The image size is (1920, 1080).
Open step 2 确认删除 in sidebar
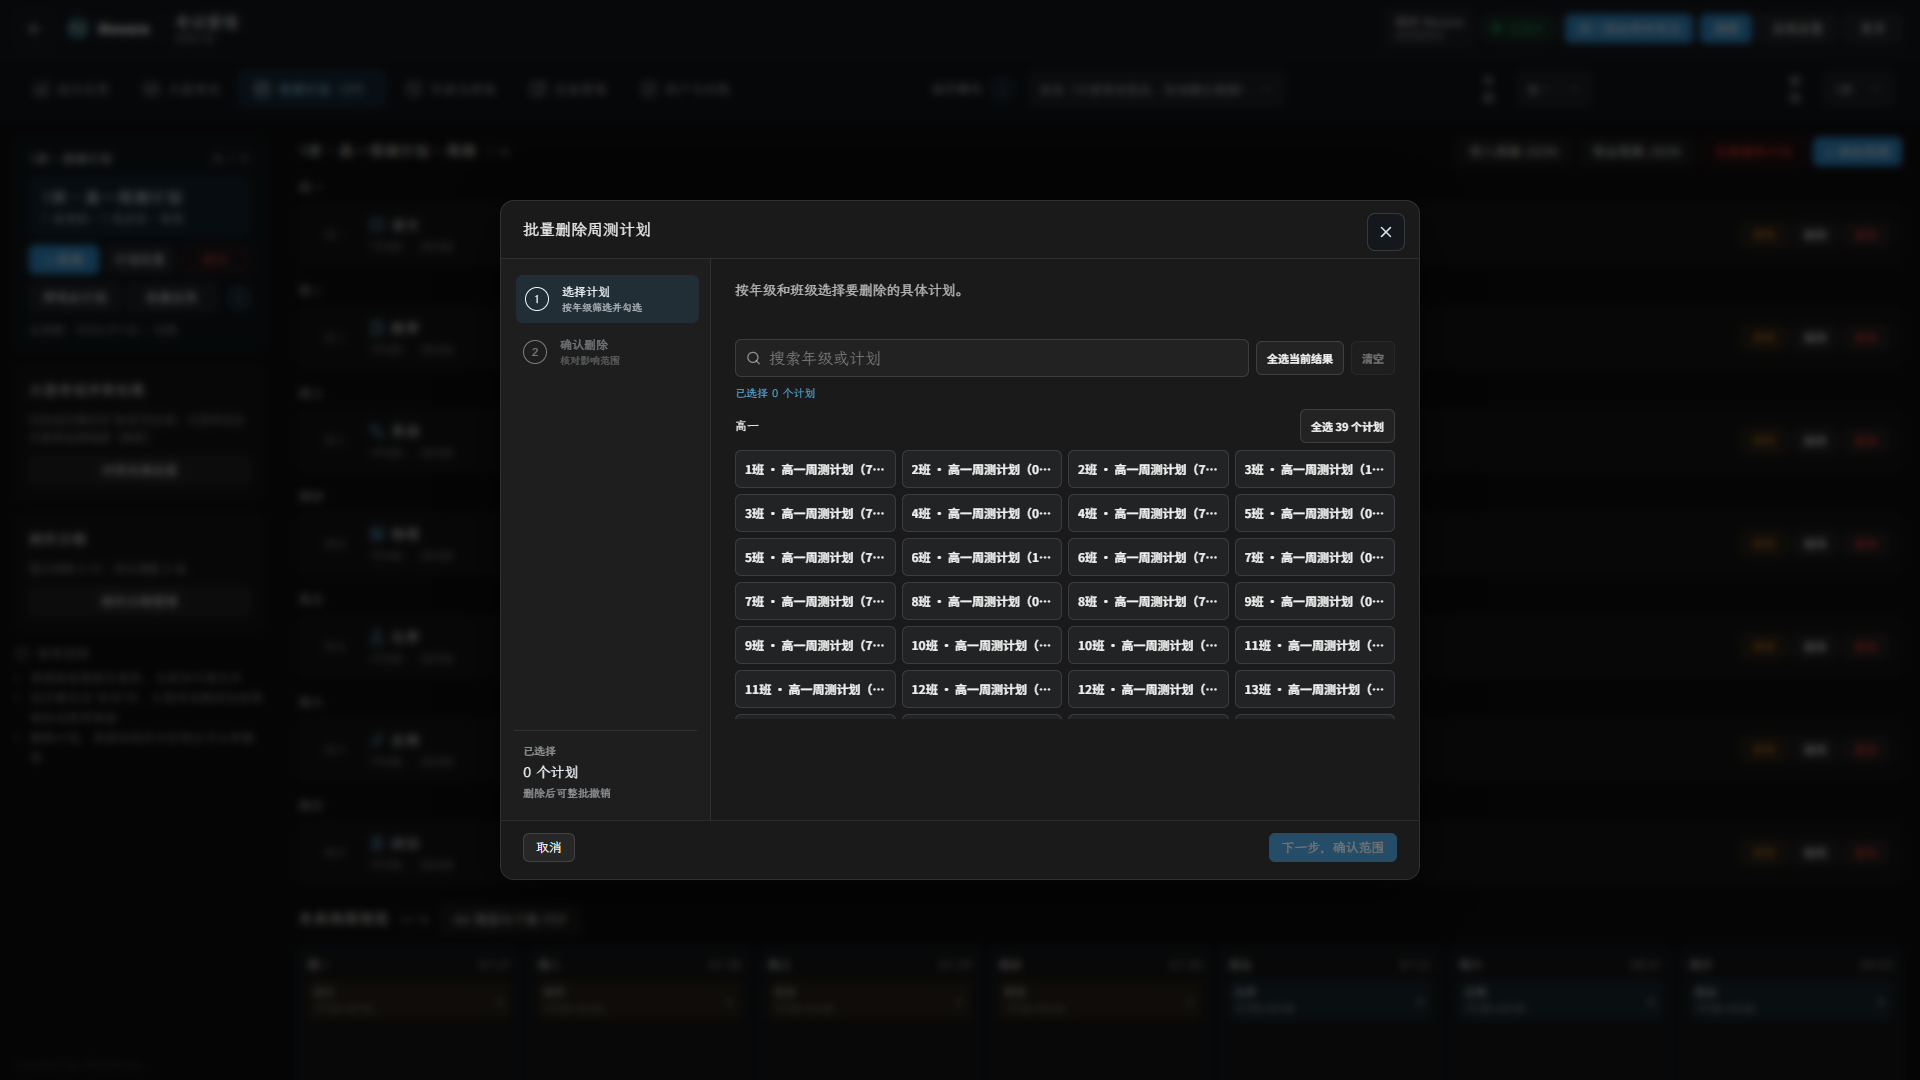click(x=607, y=352)
